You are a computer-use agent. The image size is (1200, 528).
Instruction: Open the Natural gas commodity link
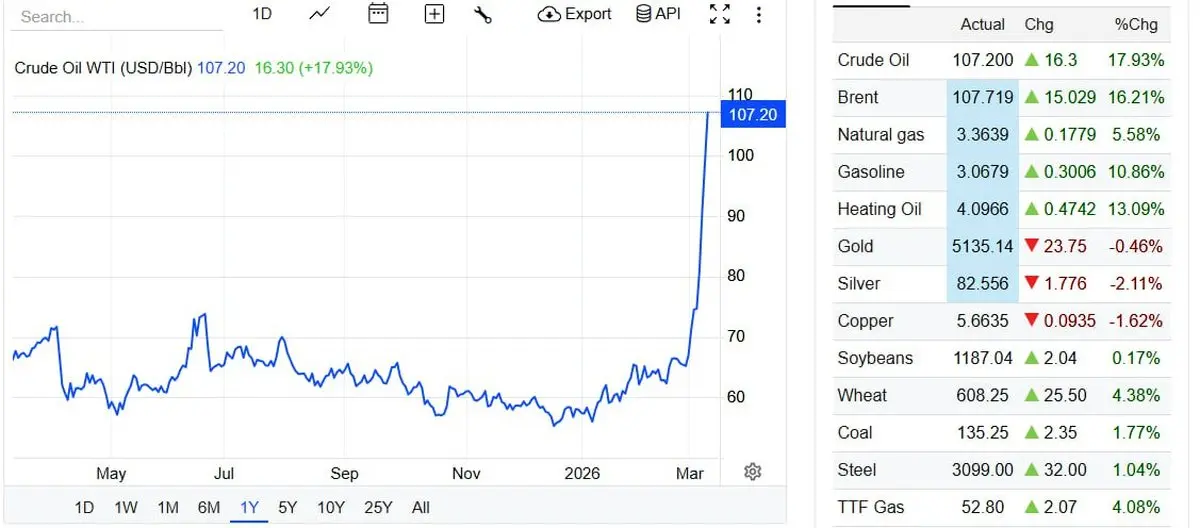click(881, 134)
